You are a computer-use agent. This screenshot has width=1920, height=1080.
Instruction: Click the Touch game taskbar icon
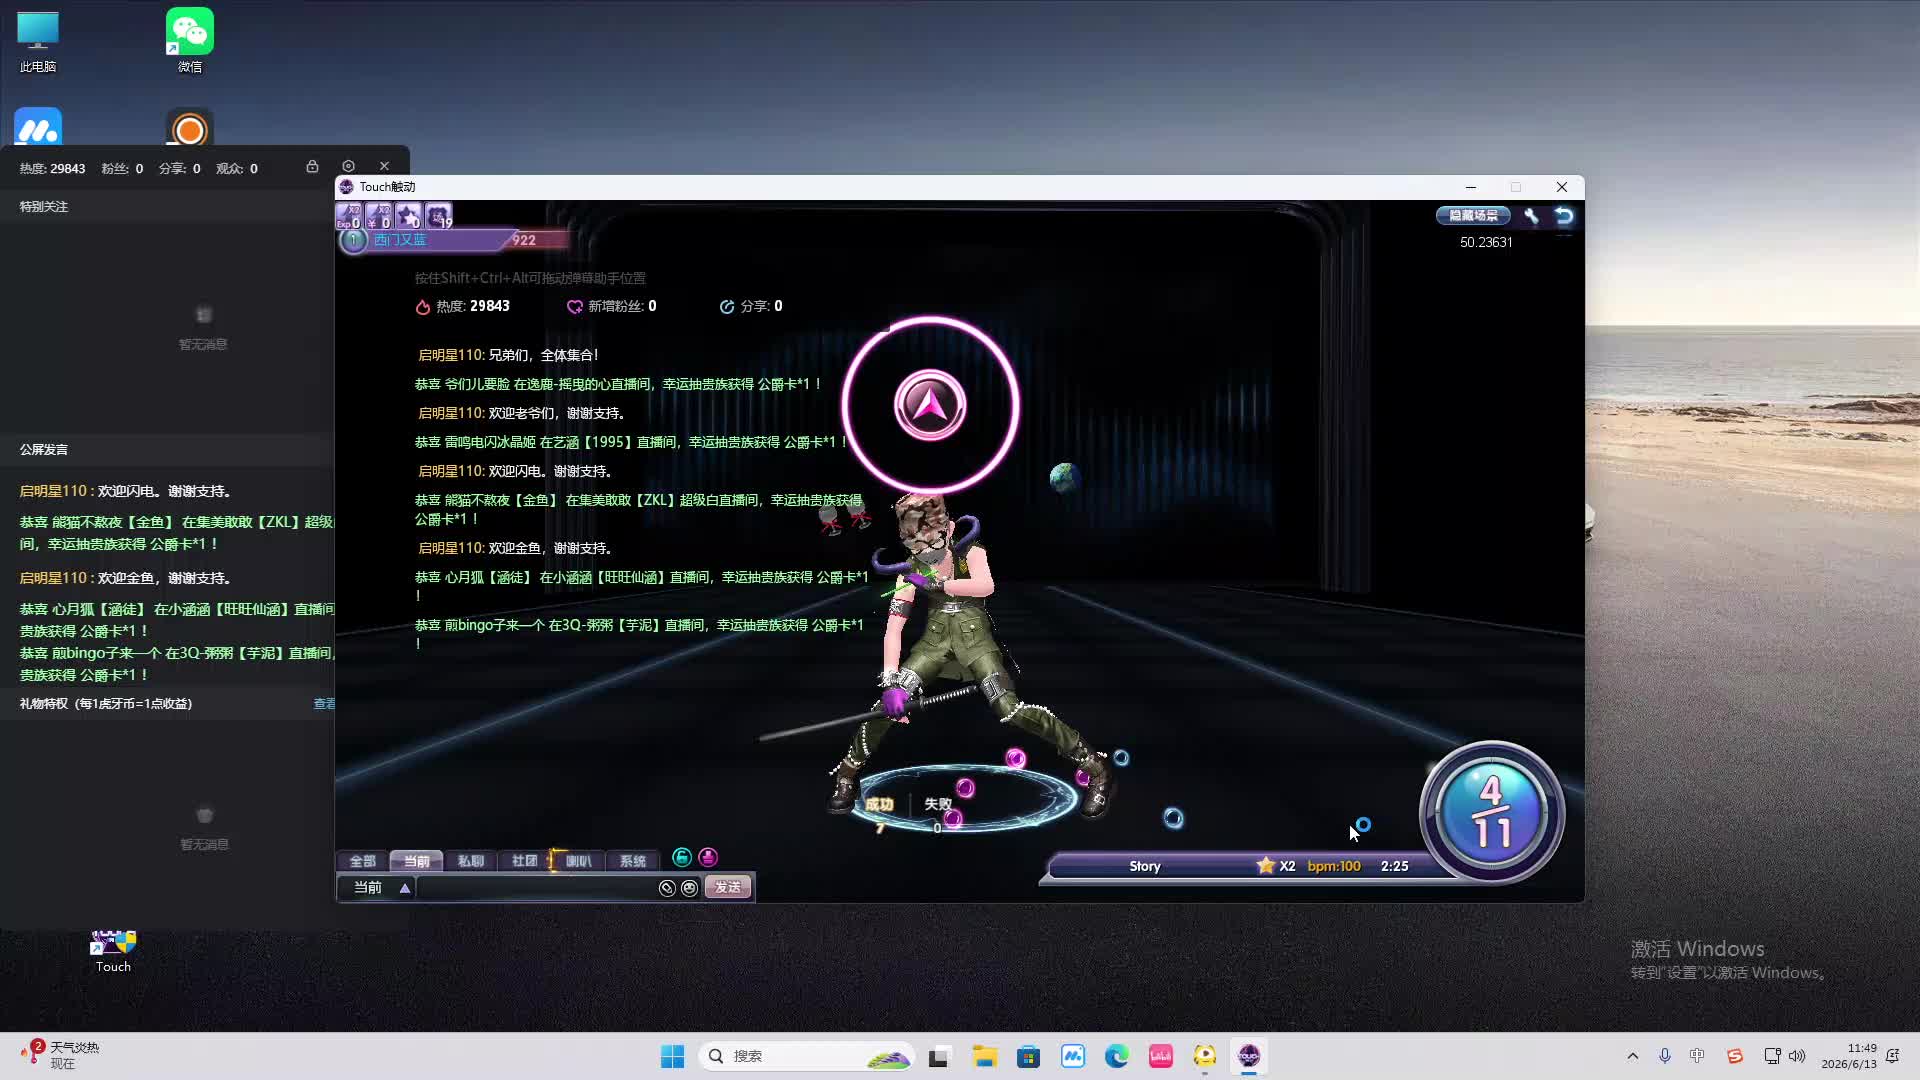[x=1249, y=1056]
